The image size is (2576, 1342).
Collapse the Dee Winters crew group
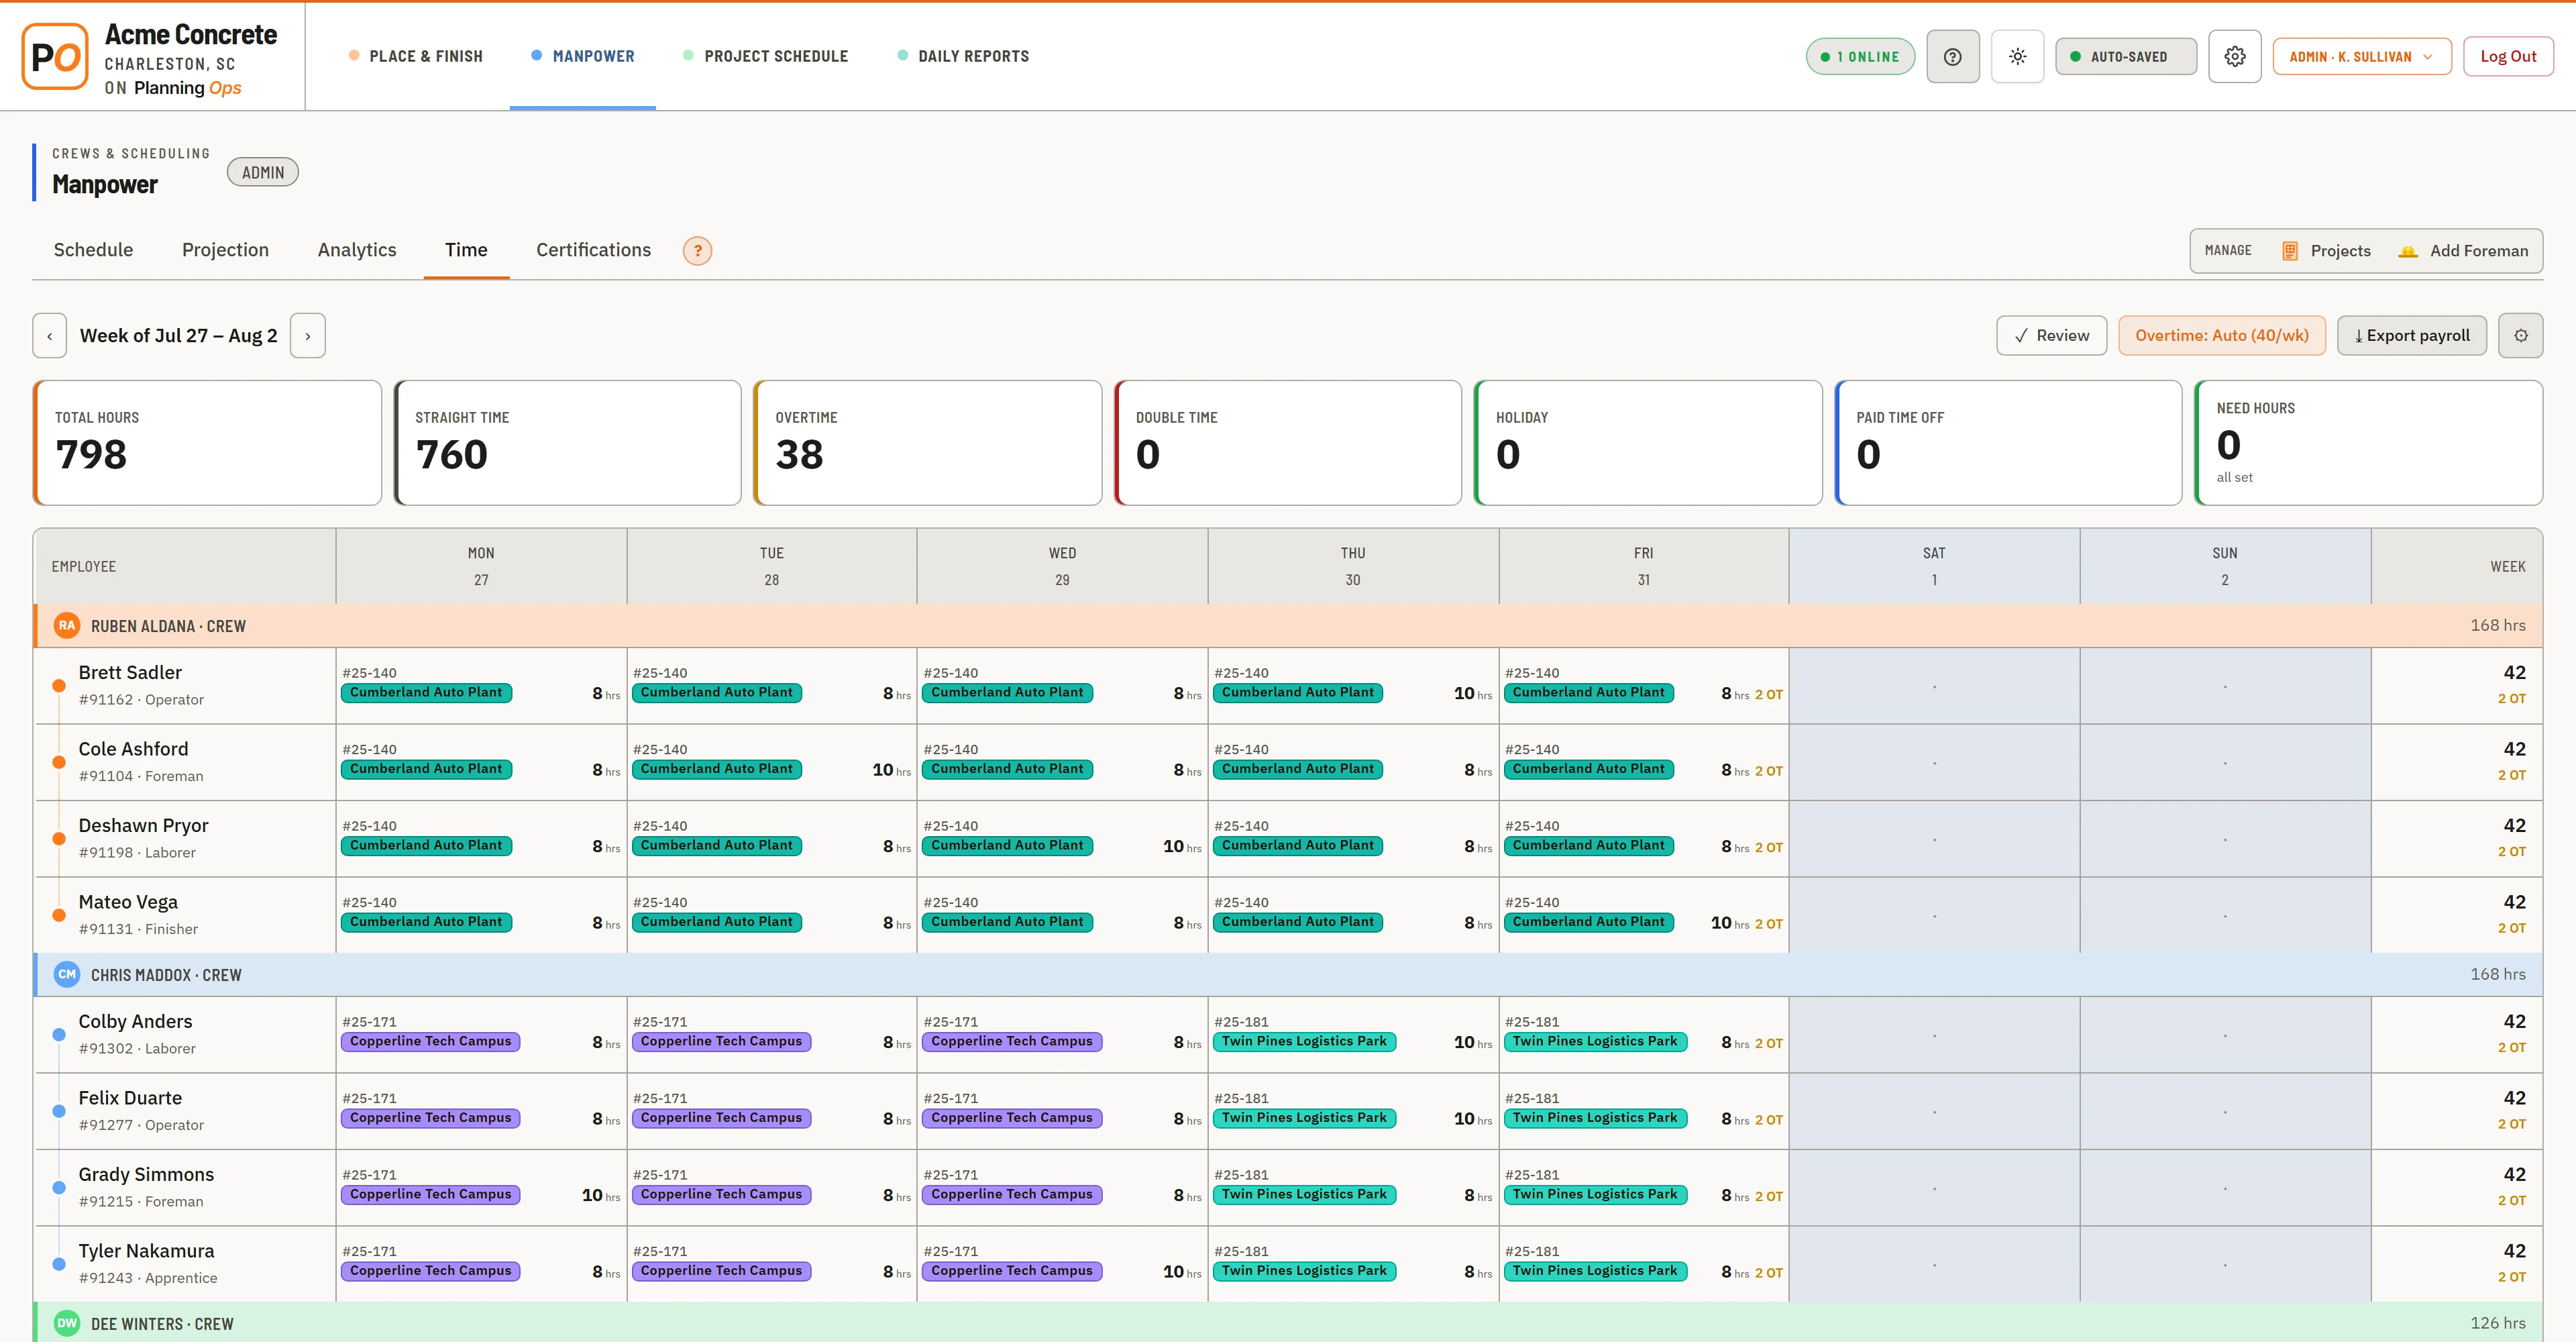point(1288,1323)
